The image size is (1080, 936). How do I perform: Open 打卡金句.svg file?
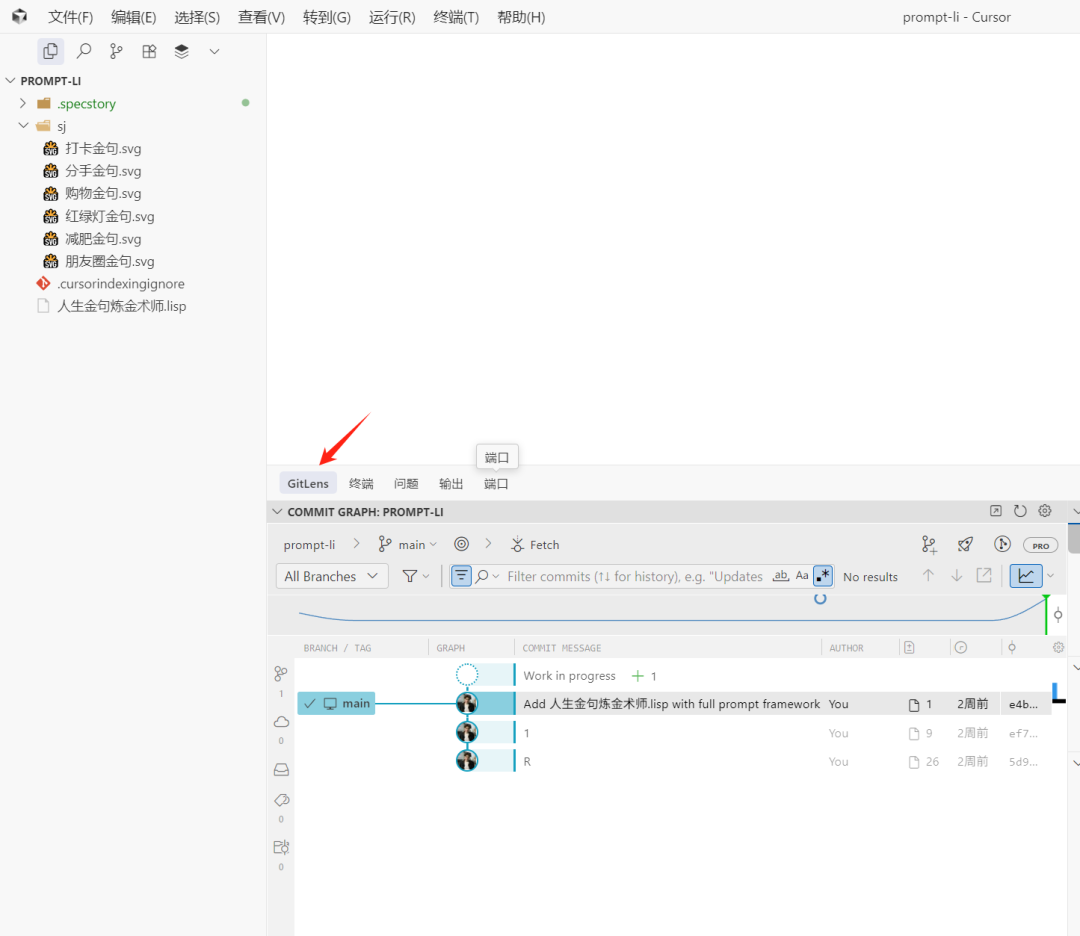coord(103,148)
